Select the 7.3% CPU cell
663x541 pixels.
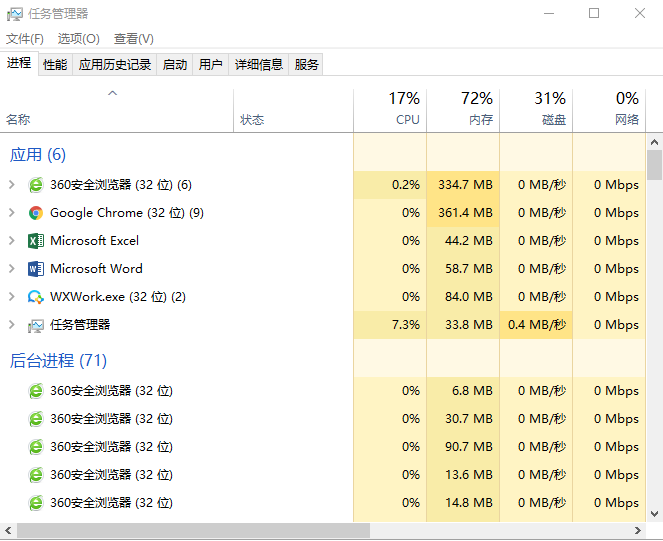coord(390,325)
